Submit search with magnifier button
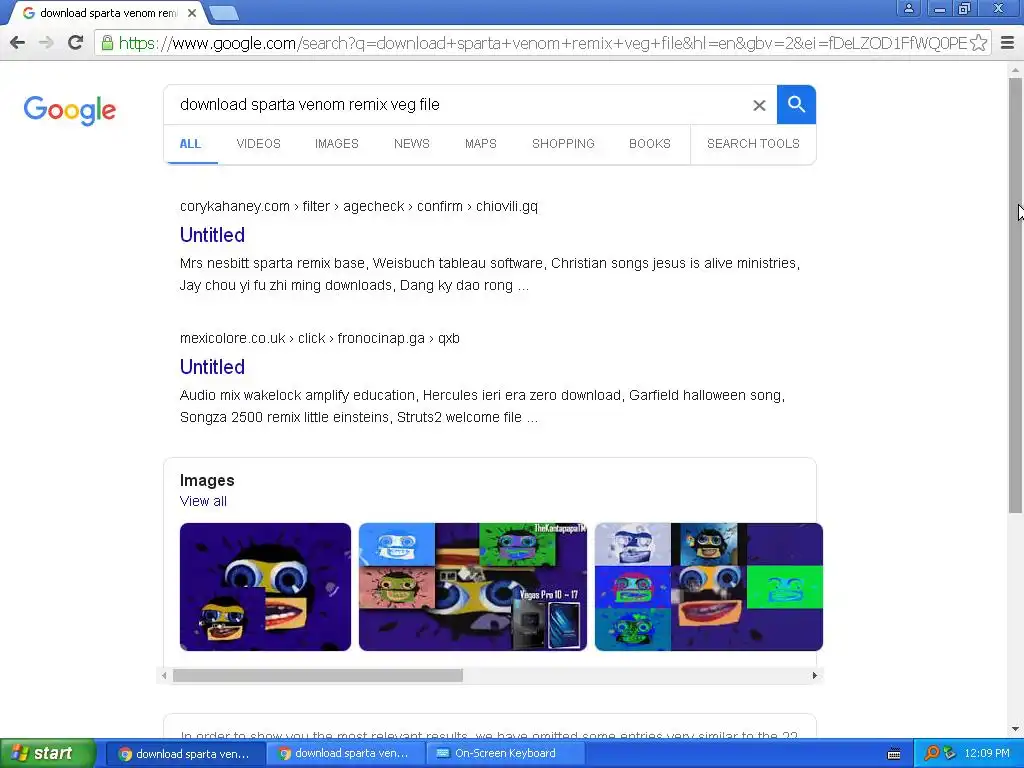The image size is (1024, 768). pyautogui.click(x=796, y=104)
